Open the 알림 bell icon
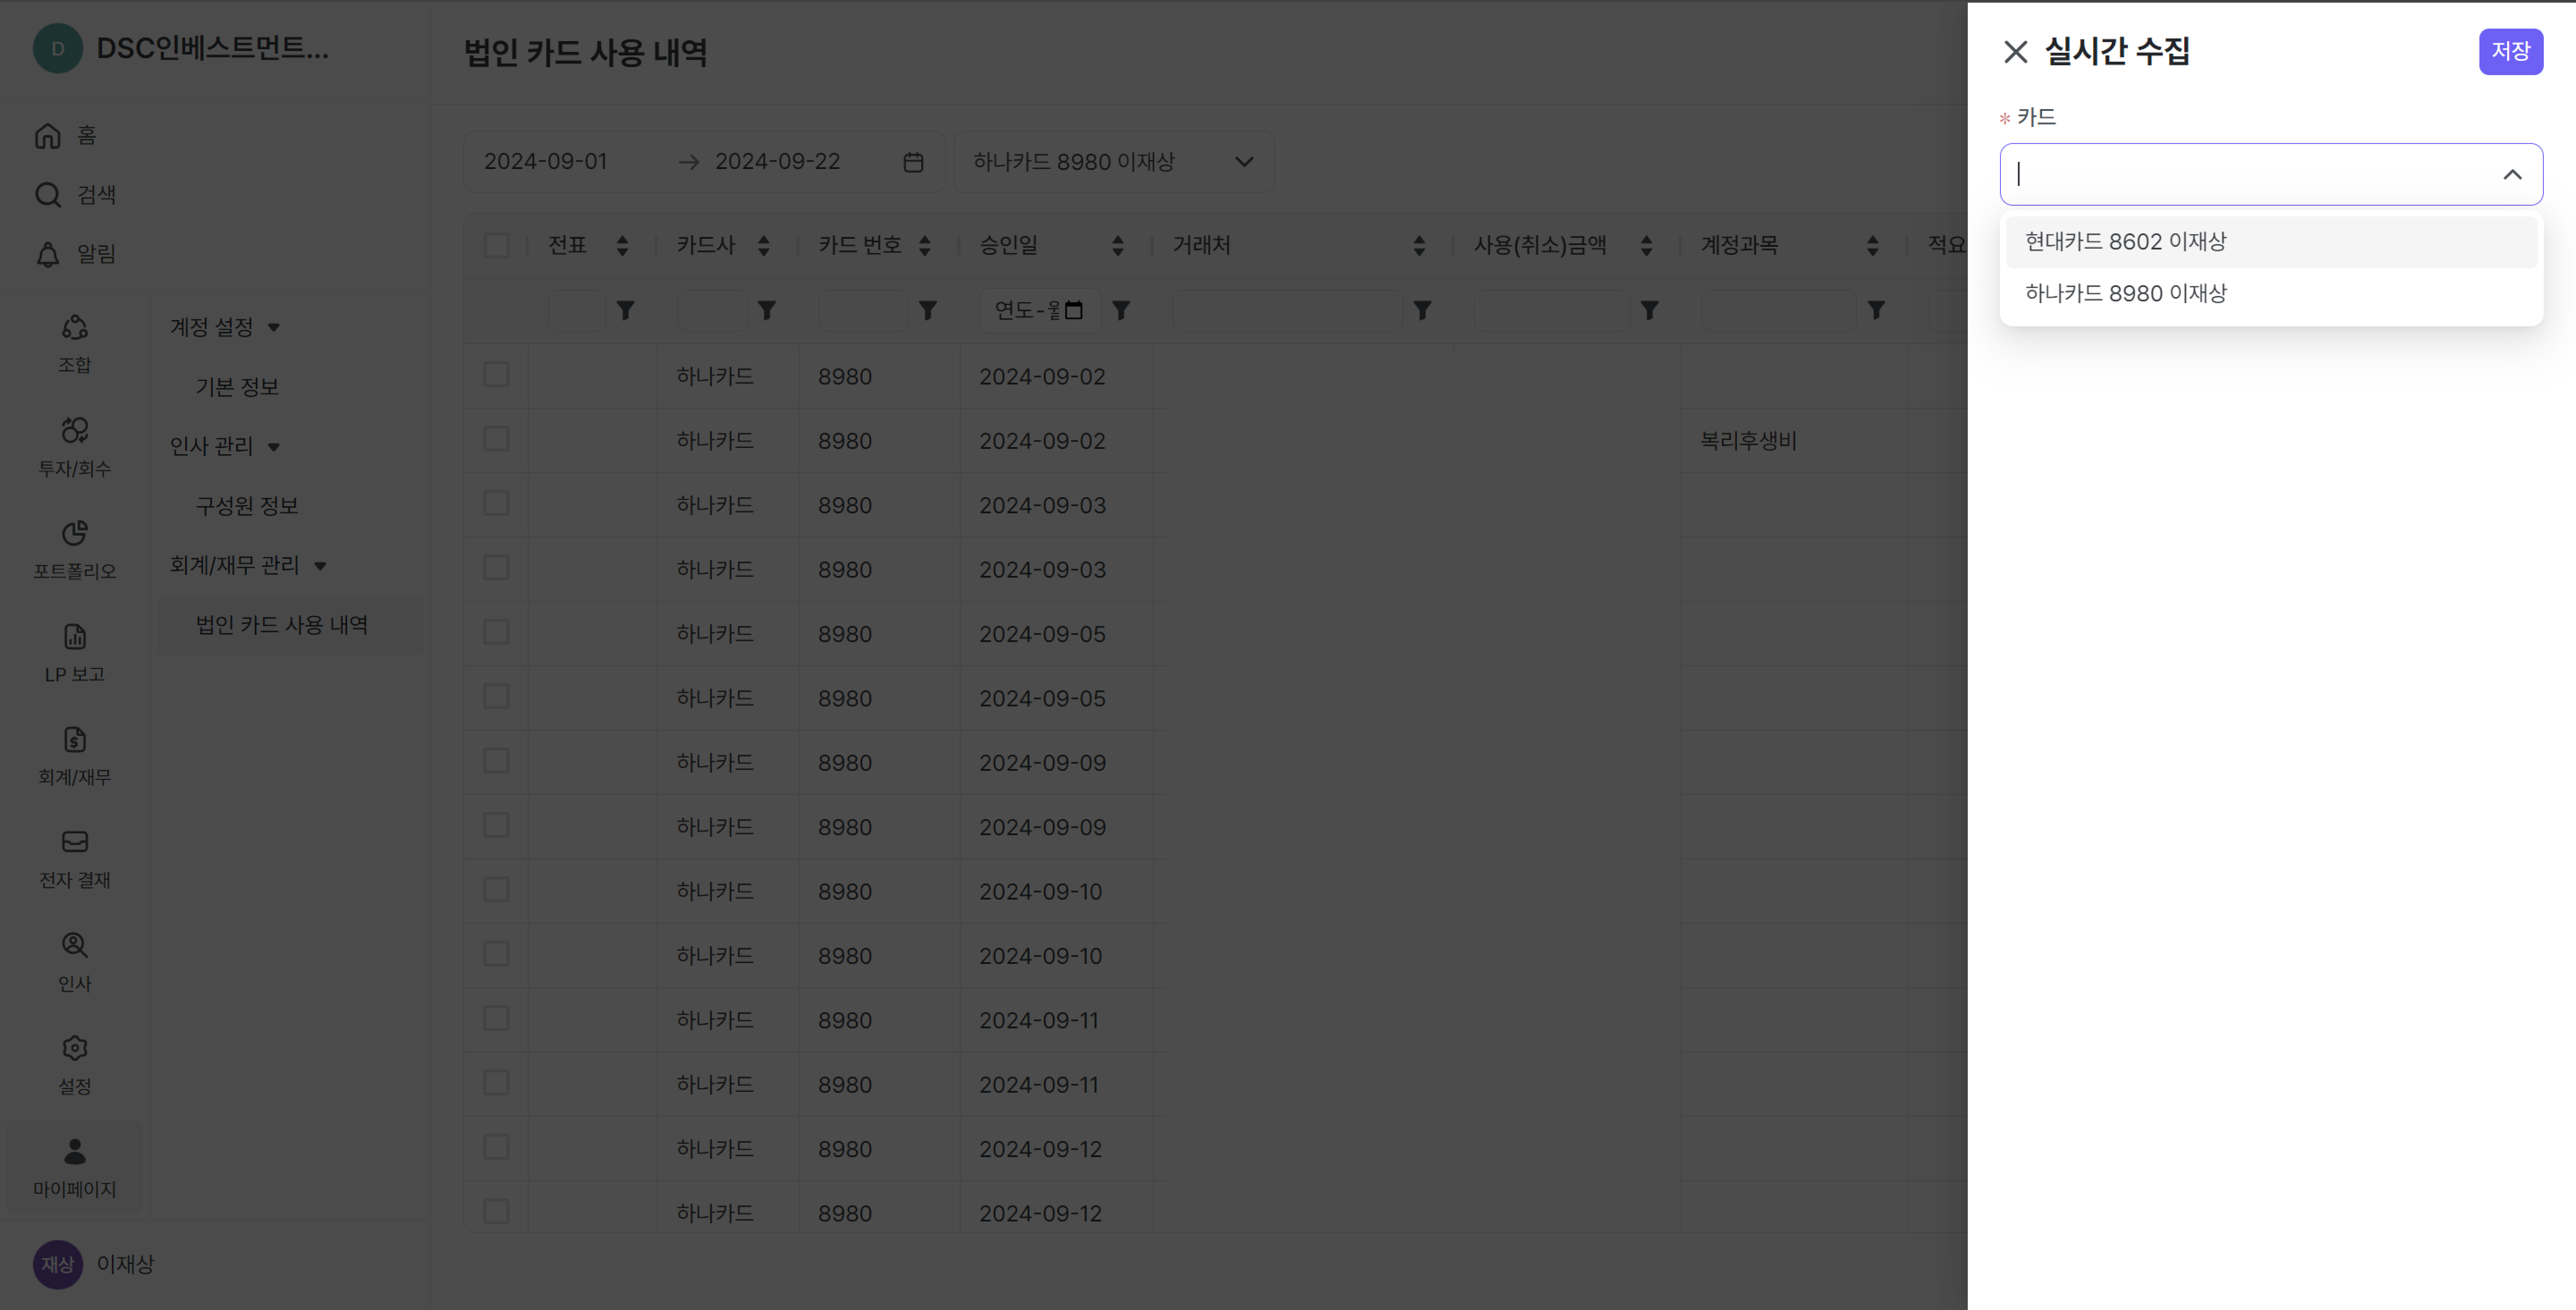The width and height of the screenshot is (2576, 1310). tap(48, 254)
